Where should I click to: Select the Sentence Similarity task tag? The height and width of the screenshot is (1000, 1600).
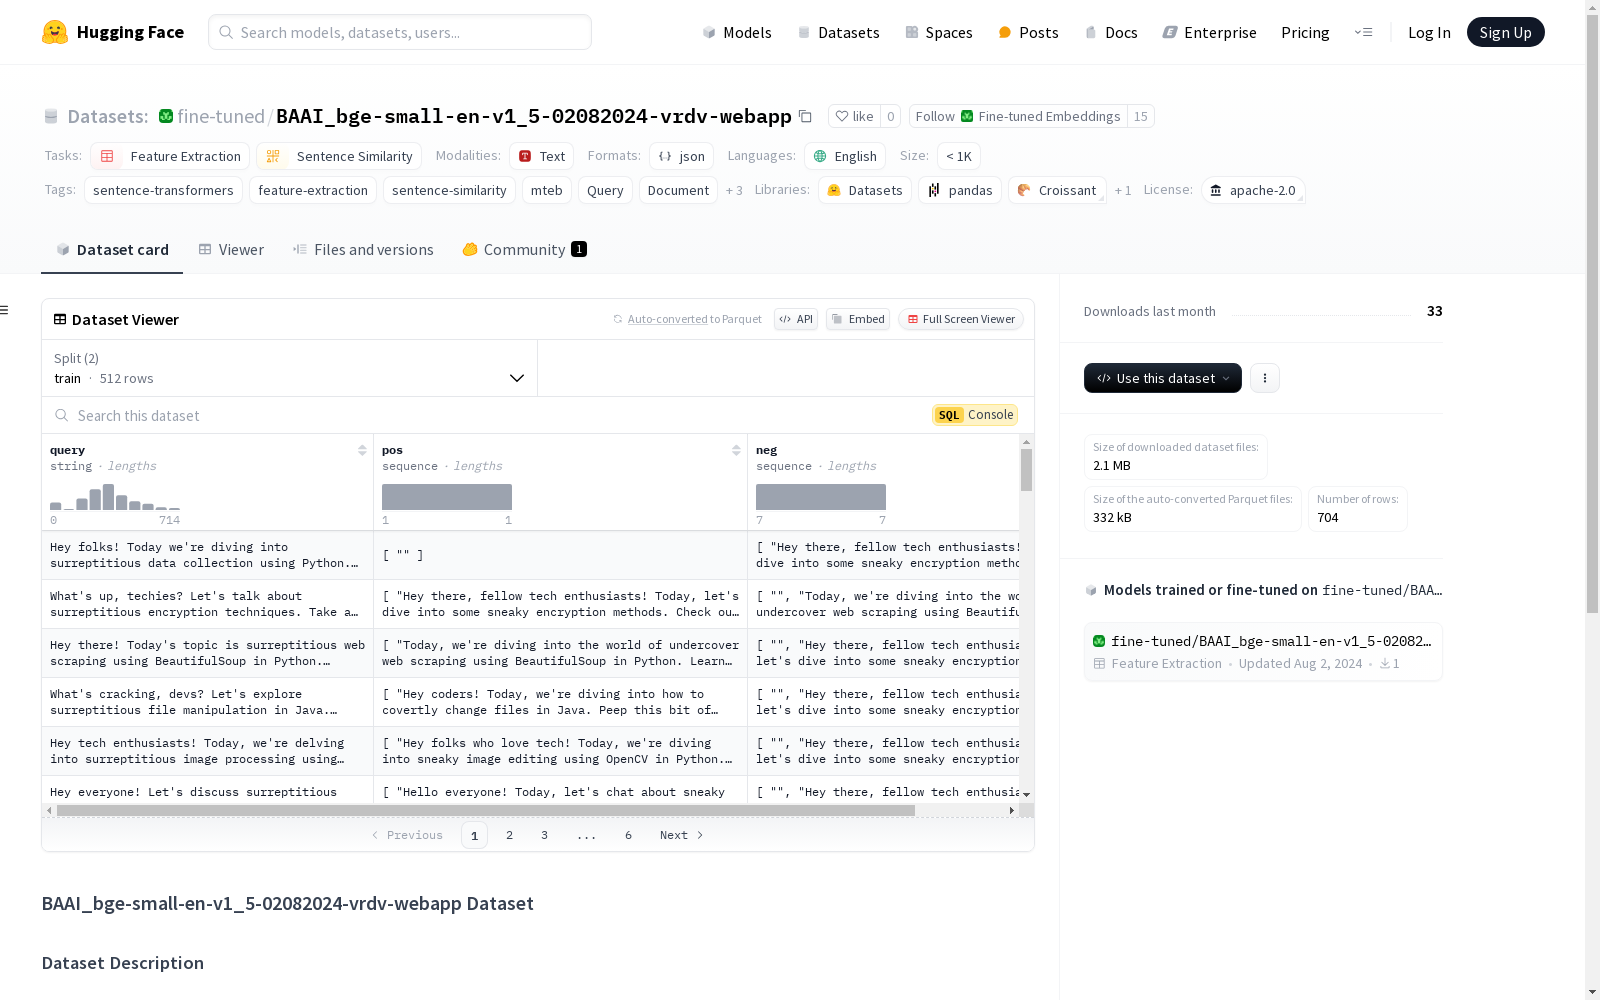coord(339,156)
